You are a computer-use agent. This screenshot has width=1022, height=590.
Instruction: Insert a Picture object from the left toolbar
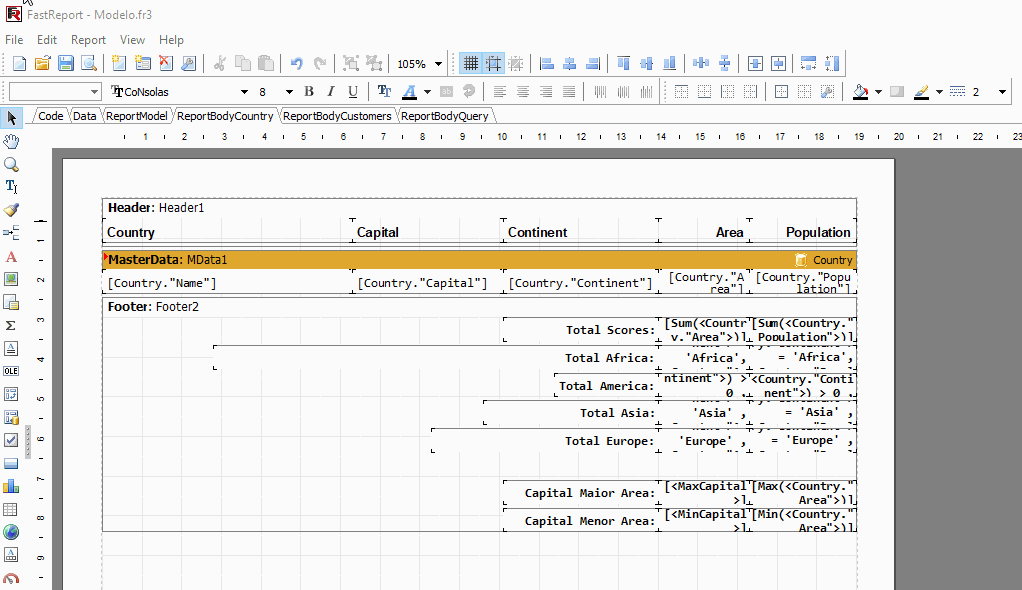pyautogui.click(x=11, y=280)
